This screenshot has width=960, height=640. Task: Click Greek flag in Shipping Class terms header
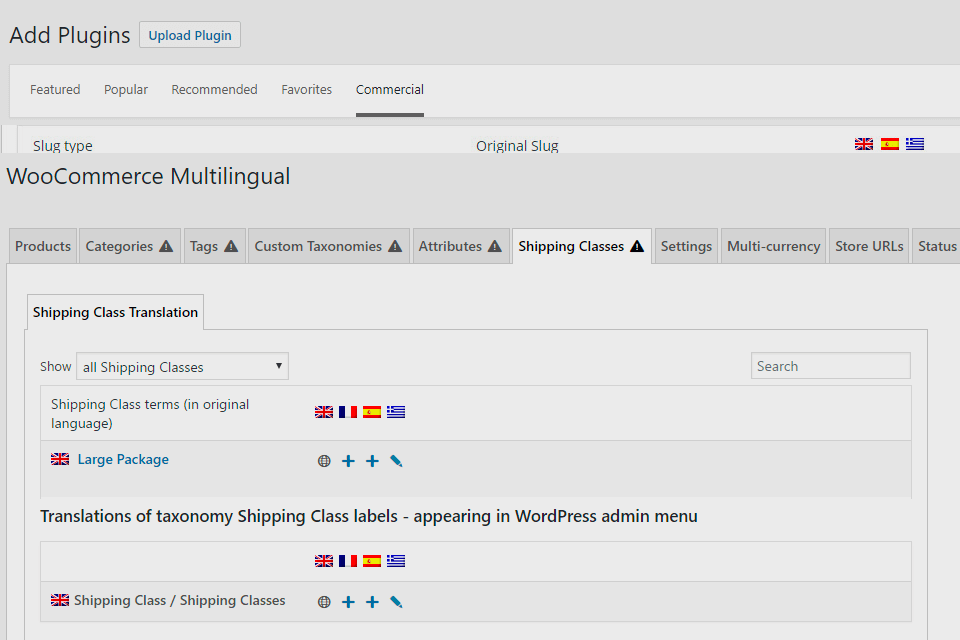[x=396, y=412]
